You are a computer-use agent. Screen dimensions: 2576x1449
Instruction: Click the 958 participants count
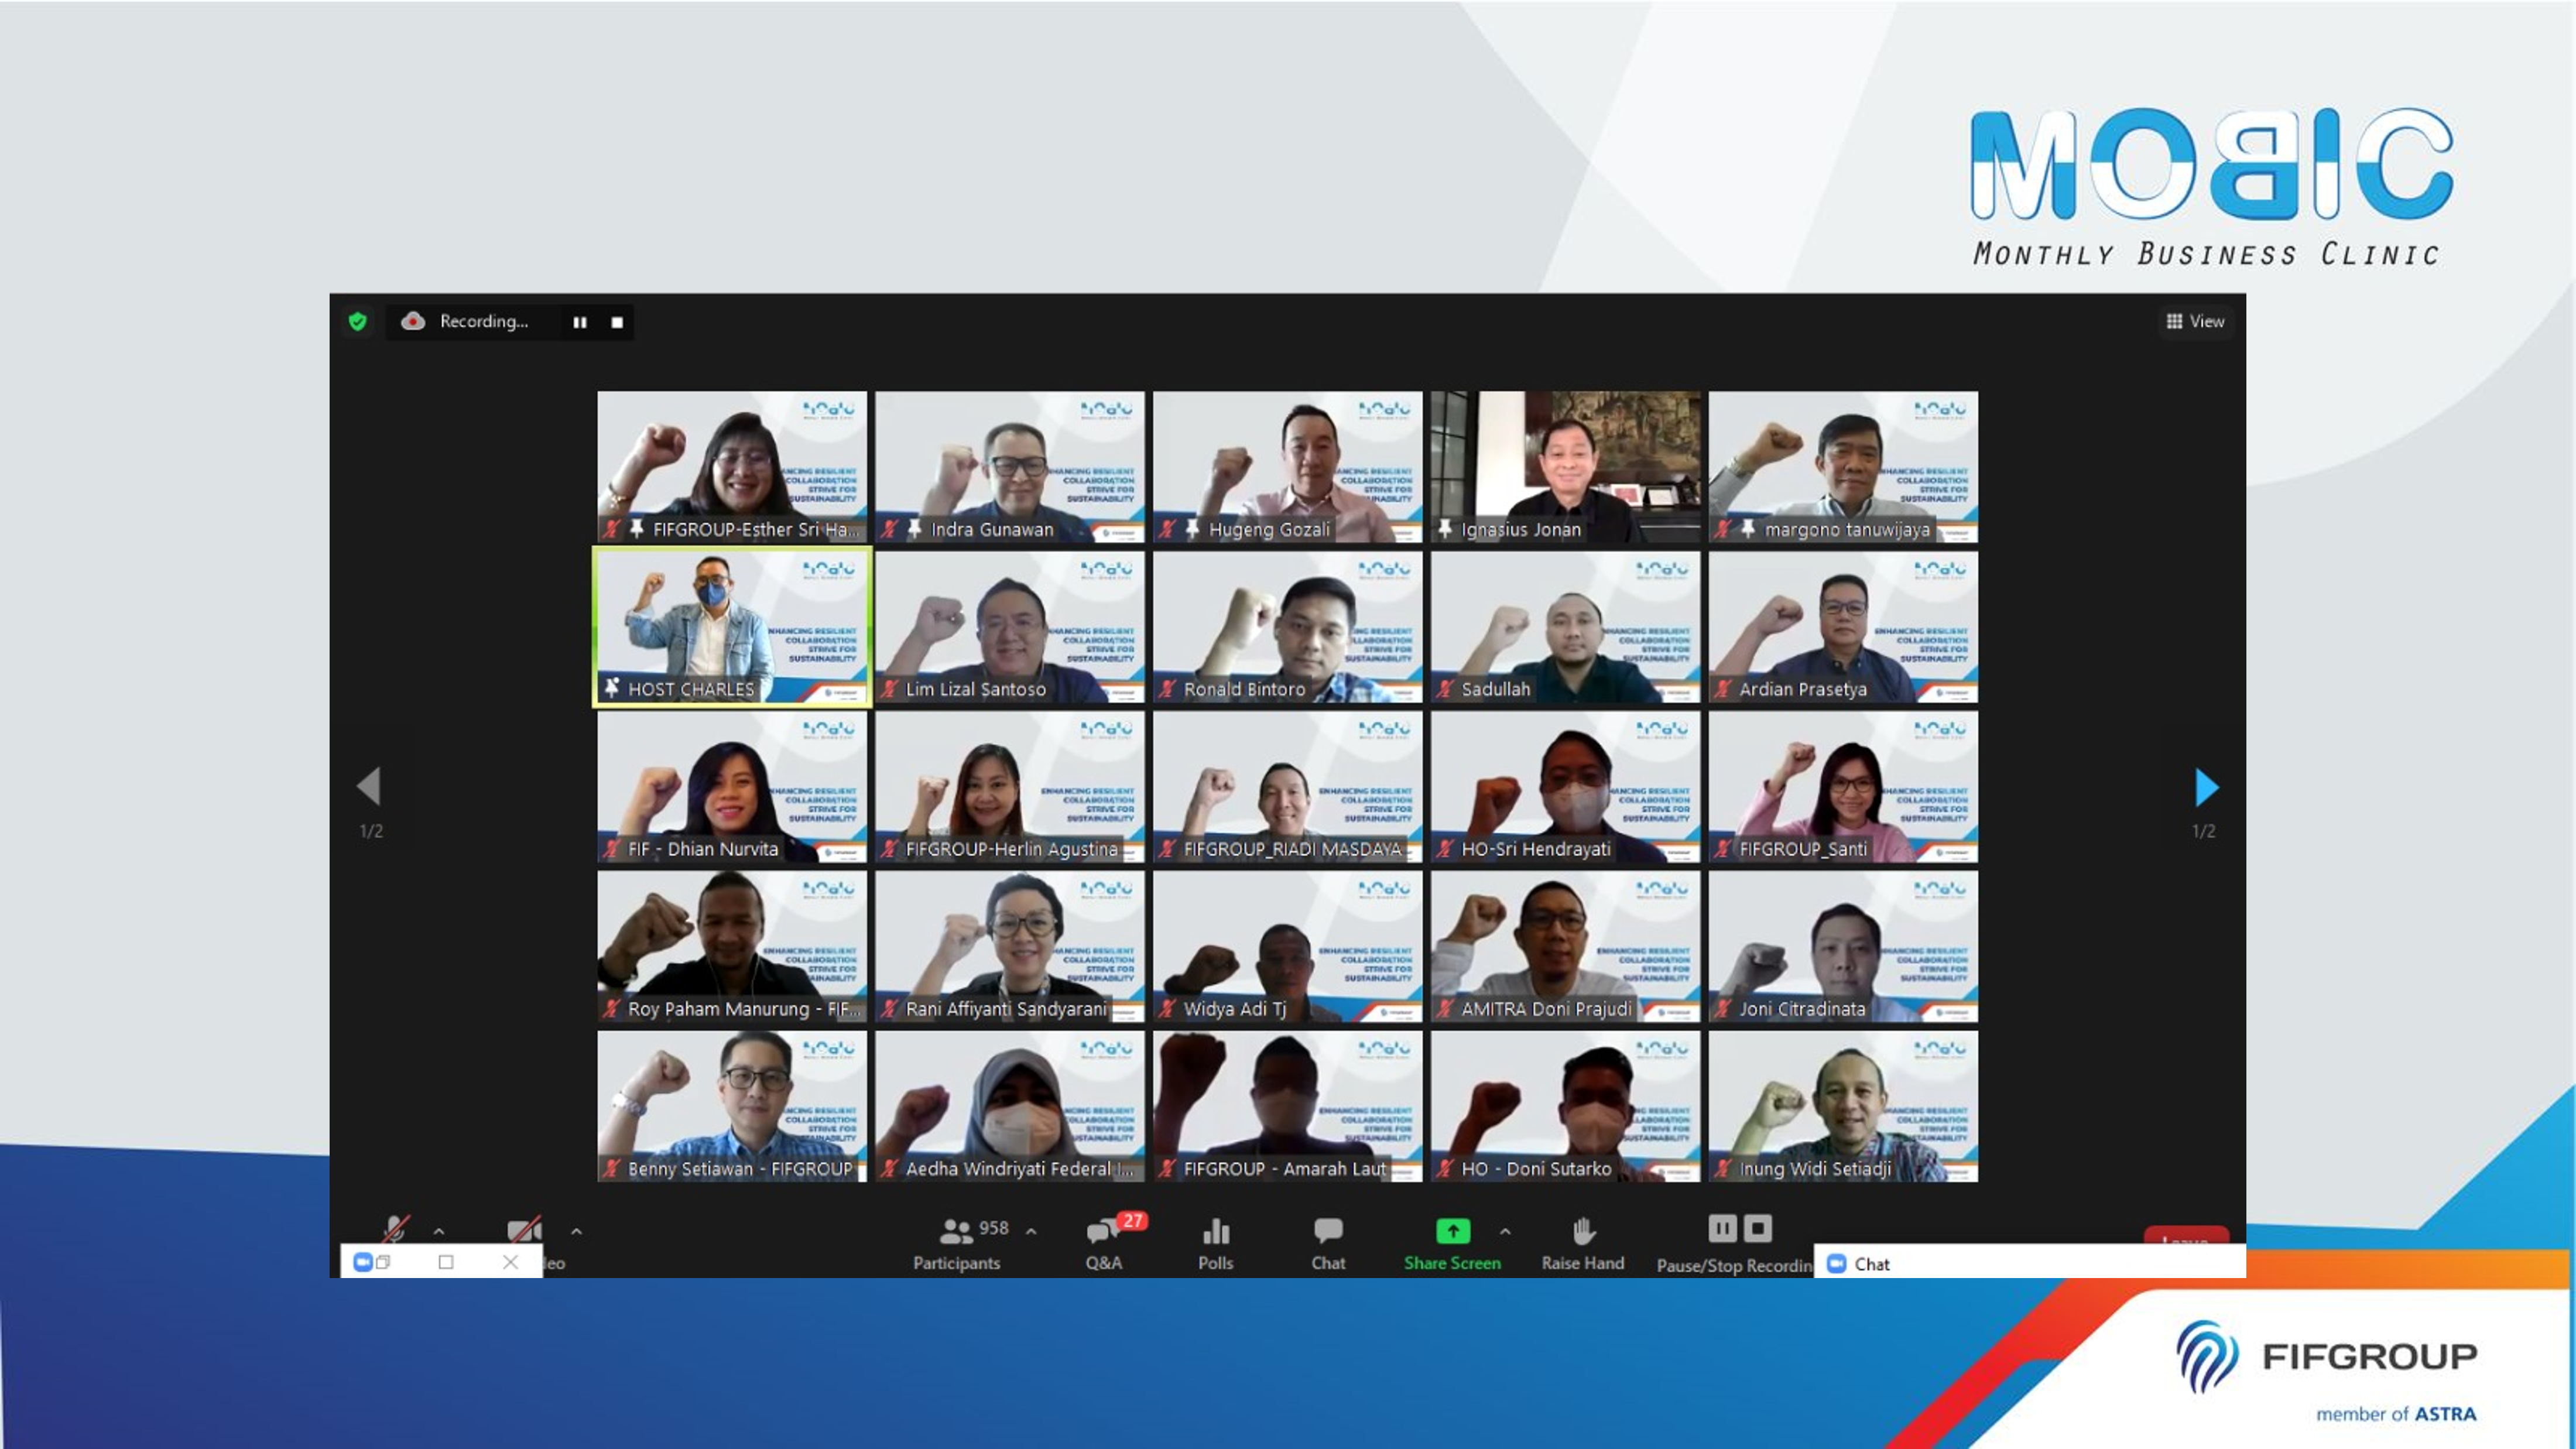(x=993, y=1227)
